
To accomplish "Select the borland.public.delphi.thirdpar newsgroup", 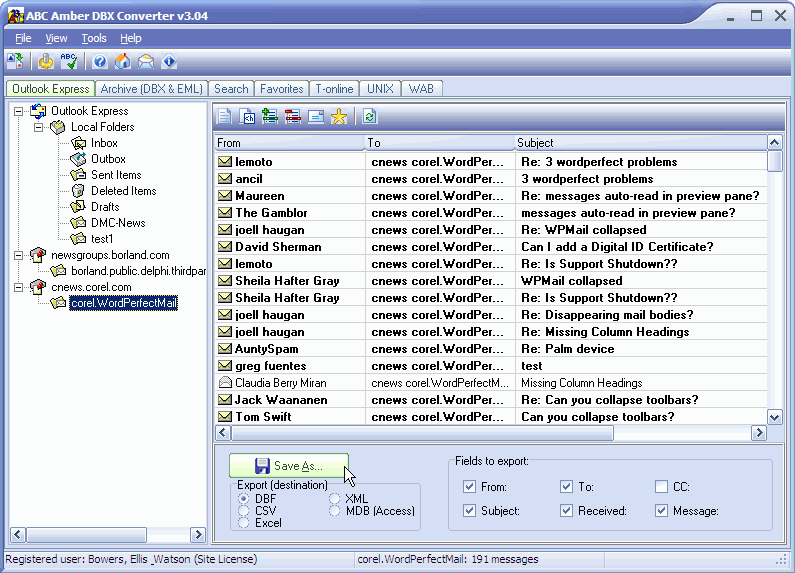I will coord(138,271).
